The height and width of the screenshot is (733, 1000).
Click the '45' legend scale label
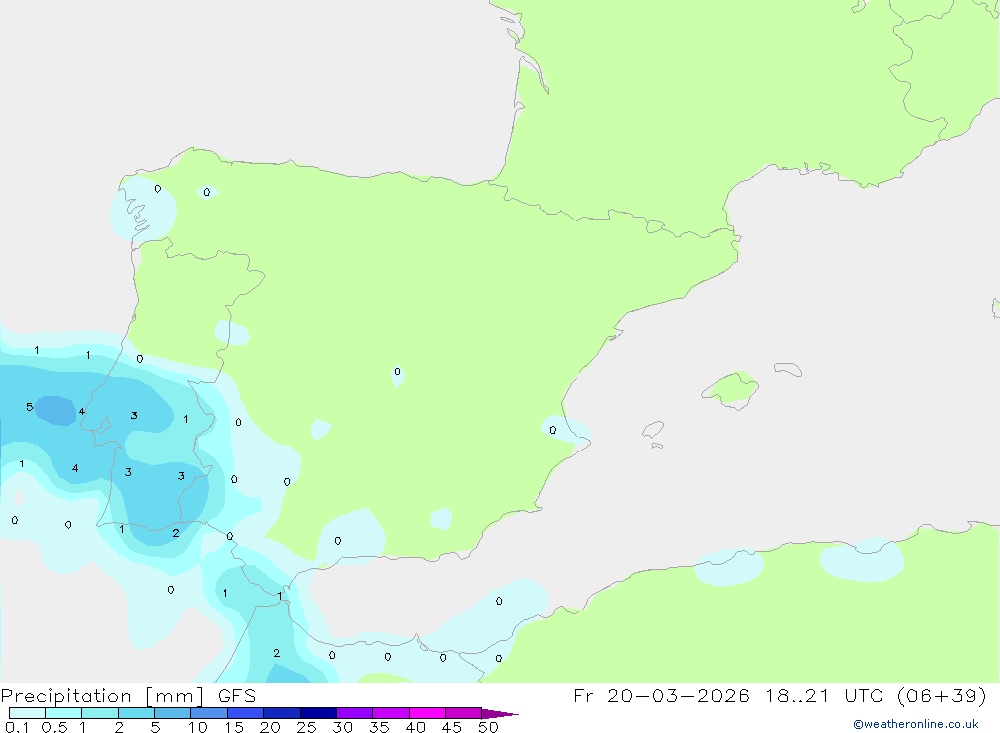(452, 727)
